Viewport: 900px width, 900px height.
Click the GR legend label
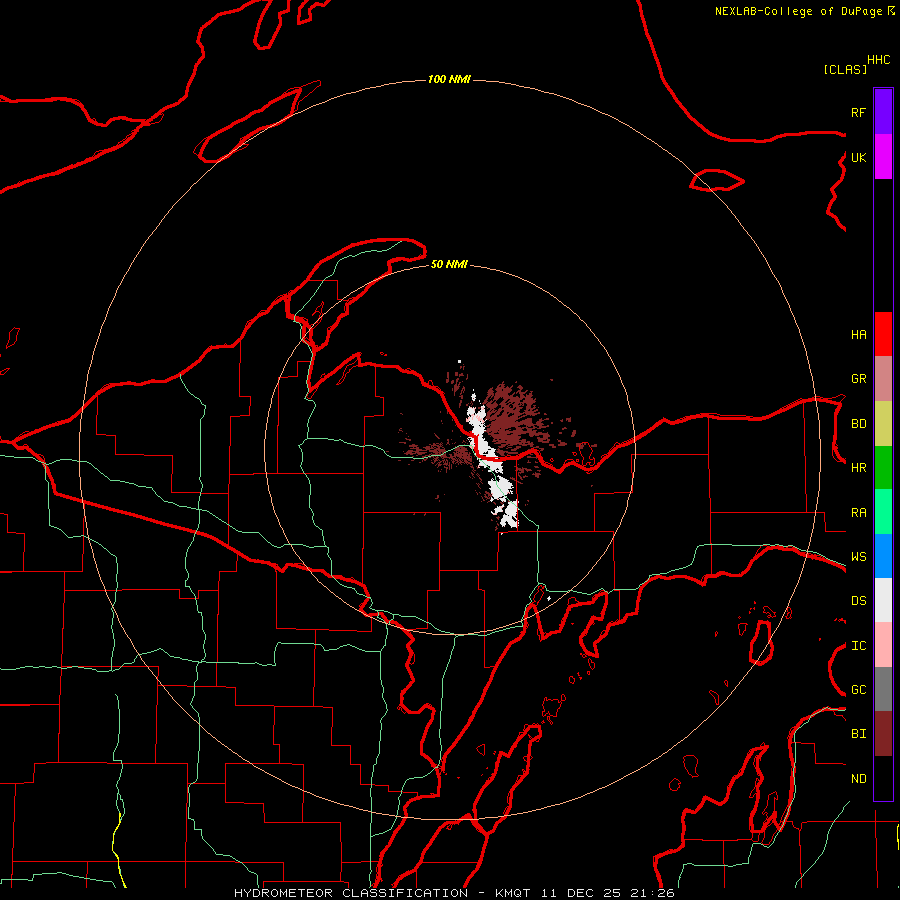click(x=858, y=378)
